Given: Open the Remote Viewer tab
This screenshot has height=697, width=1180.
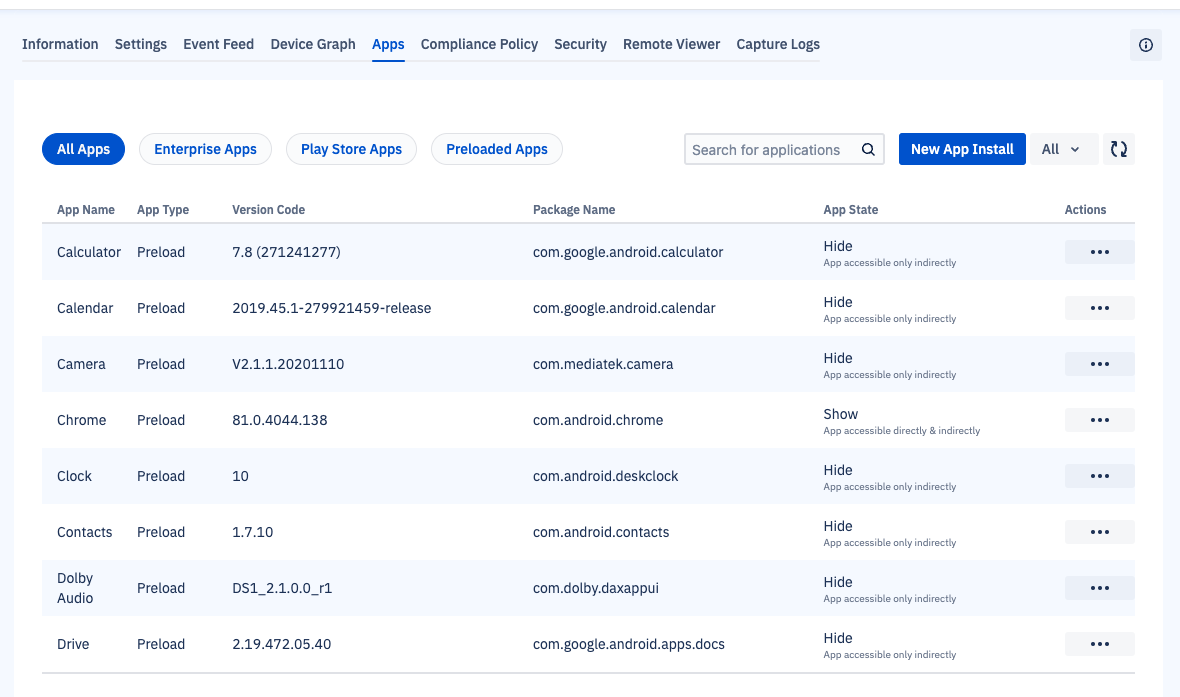Looking at the screenshot, I should [671, 44].
